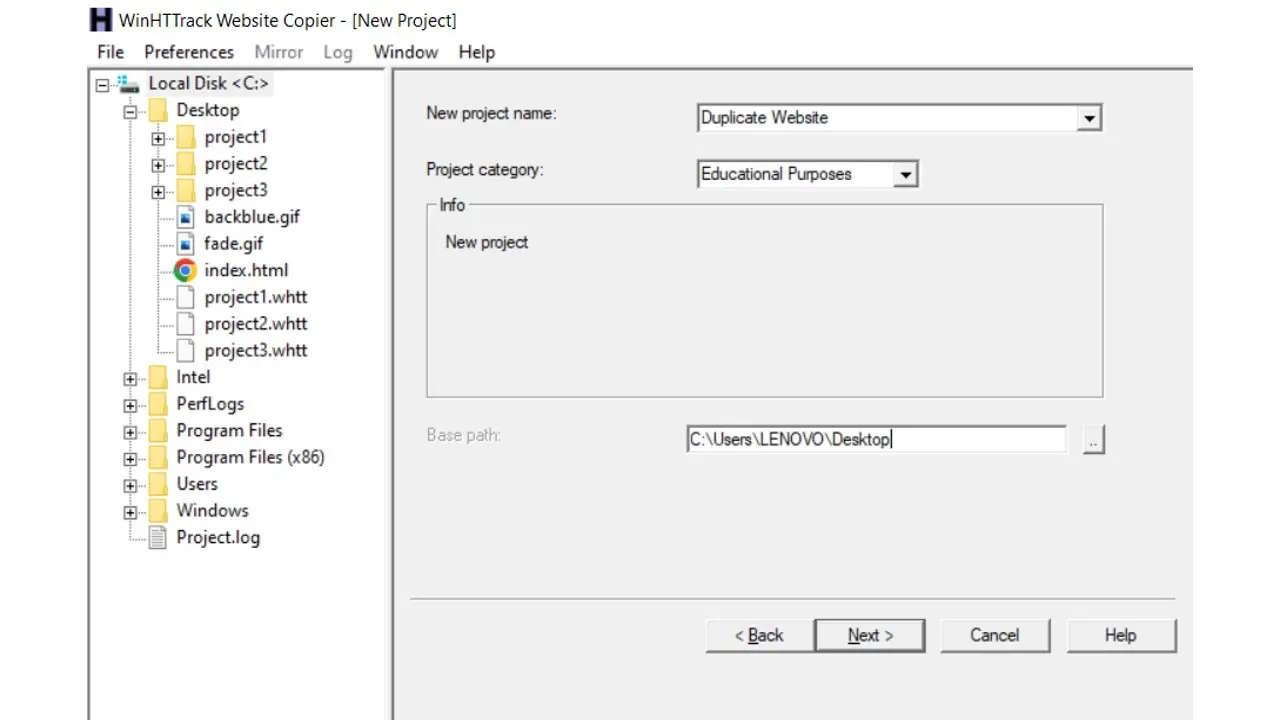This screenshot has height=720, width=1280.
Task: Expand the Users folder node
Action: coord(130,486)
